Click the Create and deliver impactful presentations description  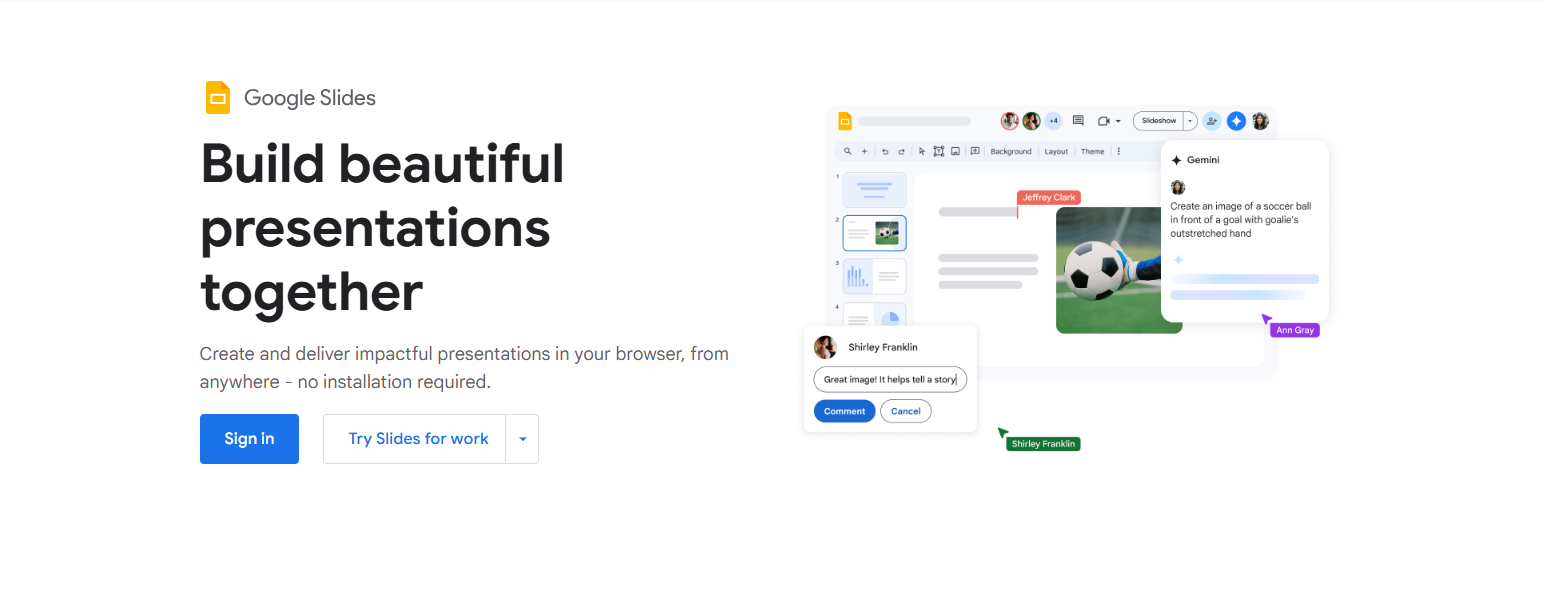464,368
